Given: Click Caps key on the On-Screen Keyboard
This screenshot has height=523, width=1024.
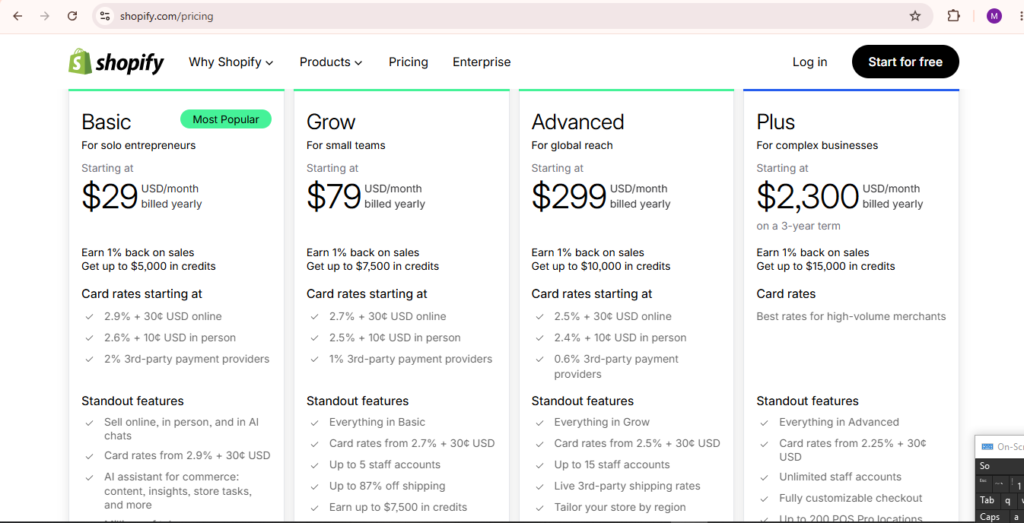Looking at the screenshot, I should pyautogui.click(x=989, y=516).
